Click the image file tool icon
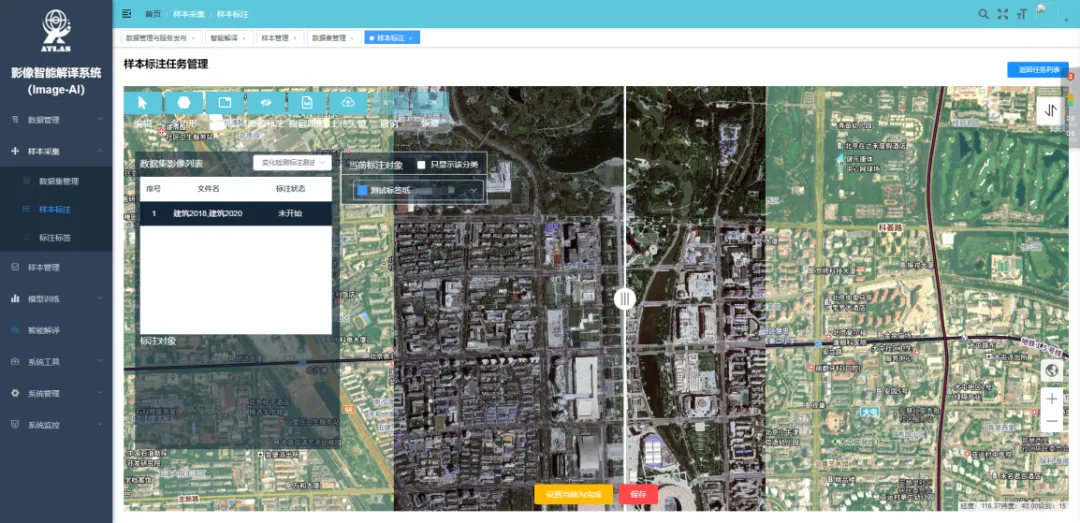The image size is (1080, 523). 307,102
